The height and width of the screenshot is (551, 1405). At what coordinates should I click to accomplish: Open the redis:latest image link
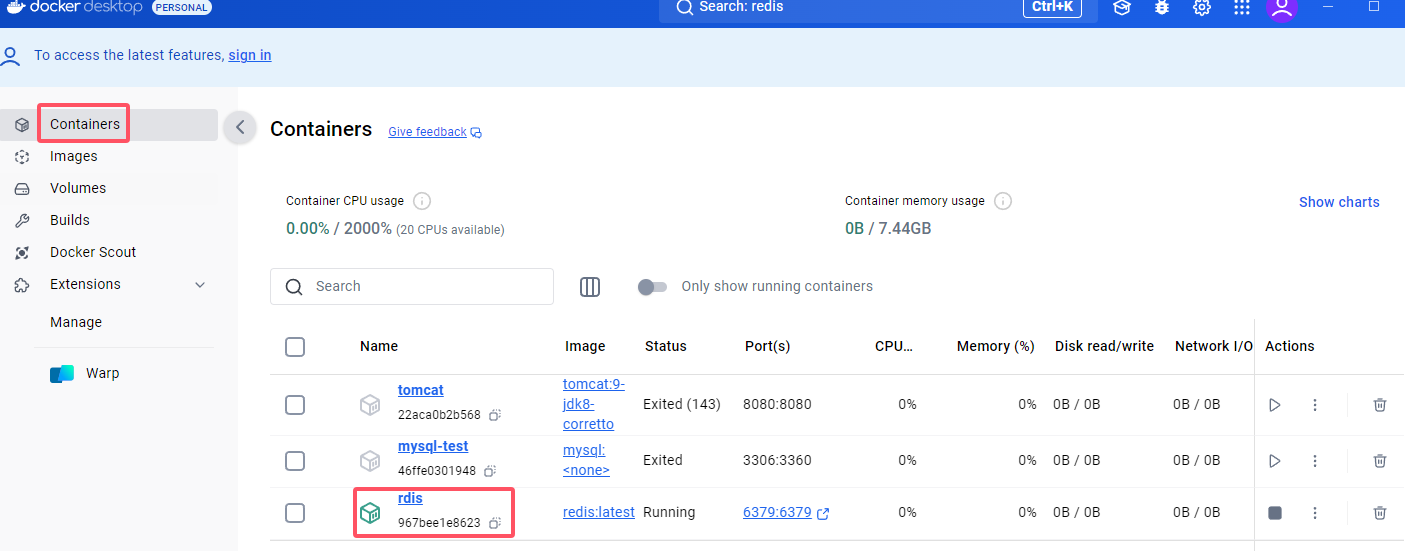(599, 512)
